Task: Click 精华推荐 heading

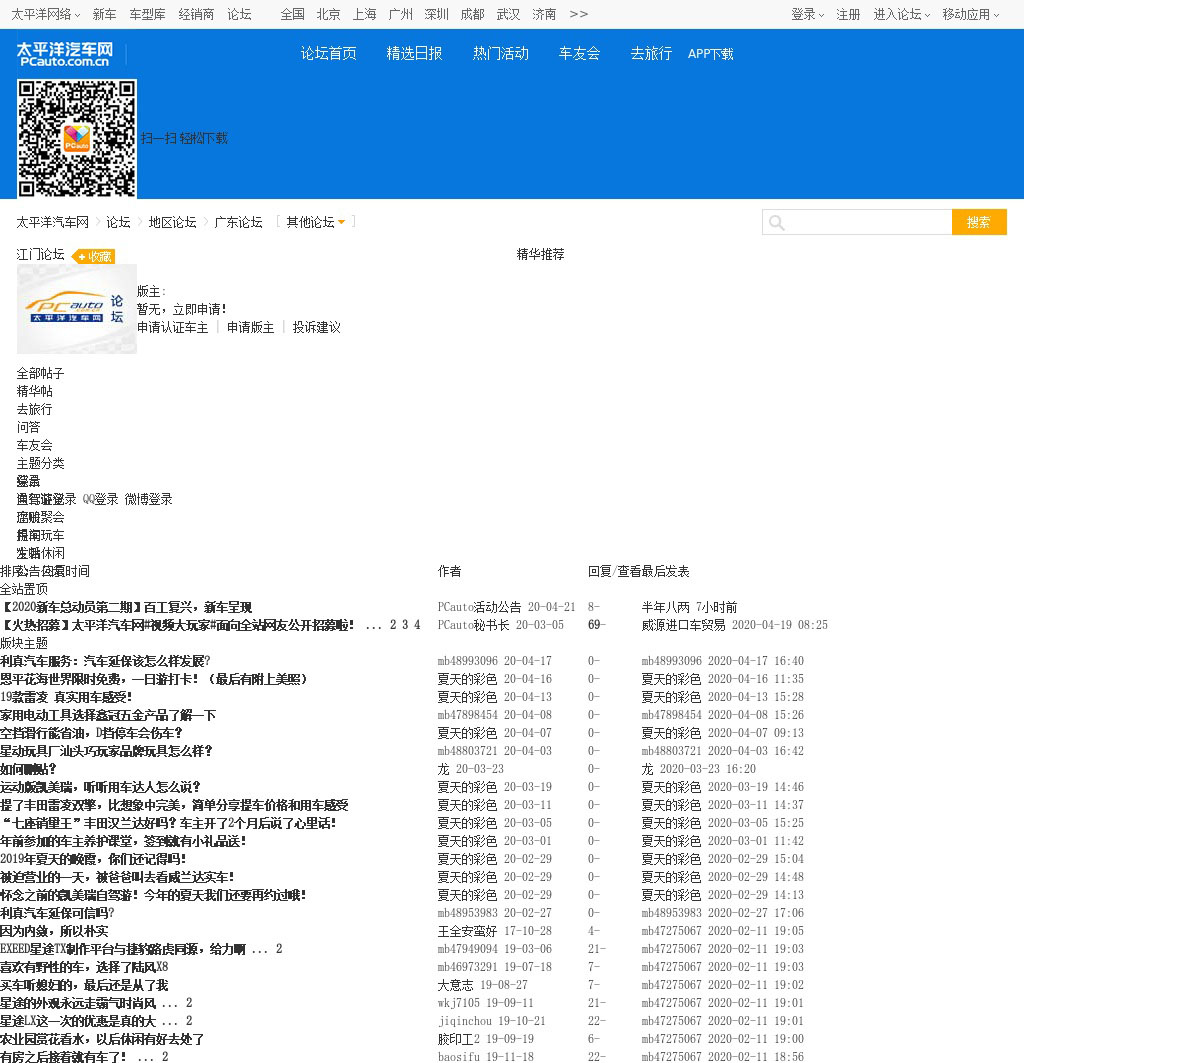Action: (x=541, y=254)
